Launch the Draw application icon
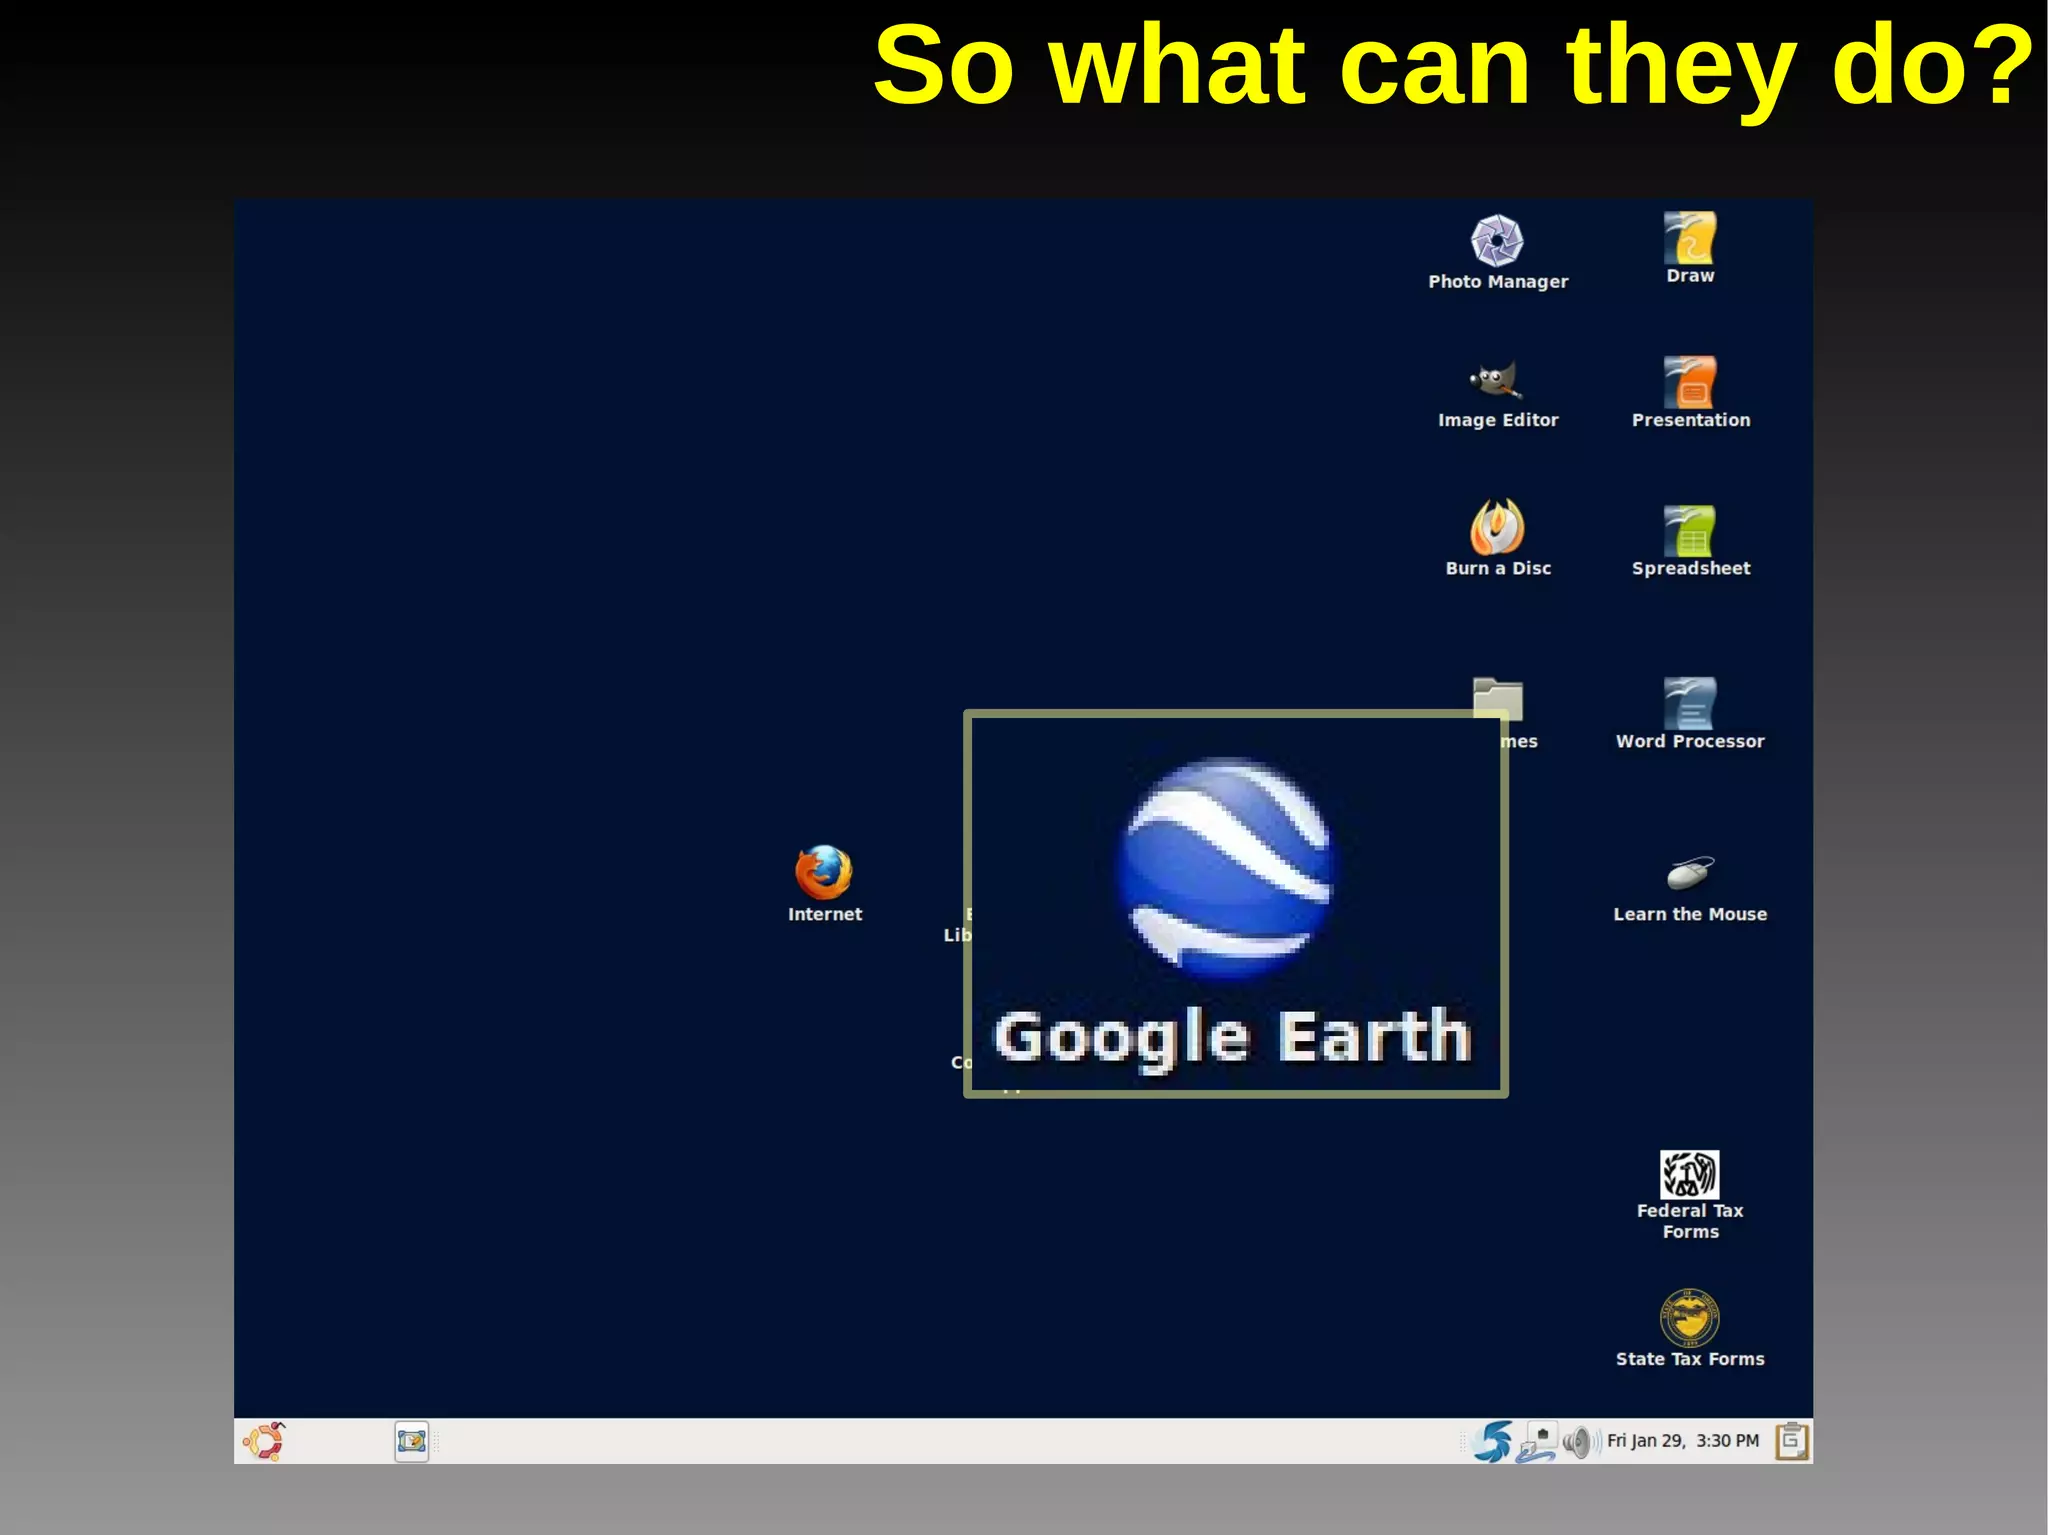Screen dimensions: 2048x1535 [1690, 238]
